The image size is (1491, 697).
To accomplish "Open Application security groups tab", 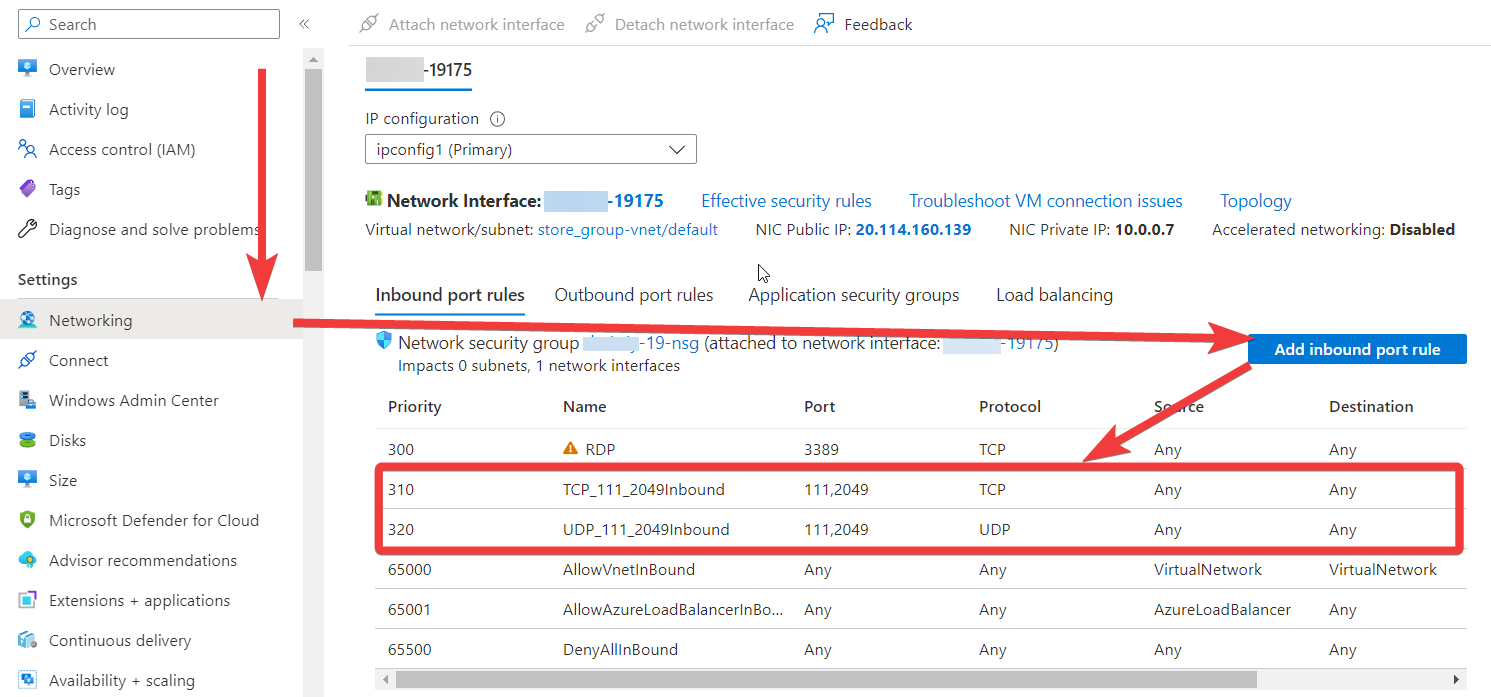I will coord(854,295).
